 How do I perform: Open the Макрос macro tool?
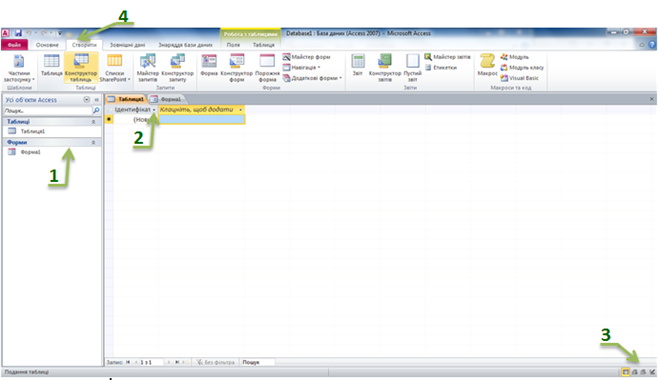coord(487,65)
